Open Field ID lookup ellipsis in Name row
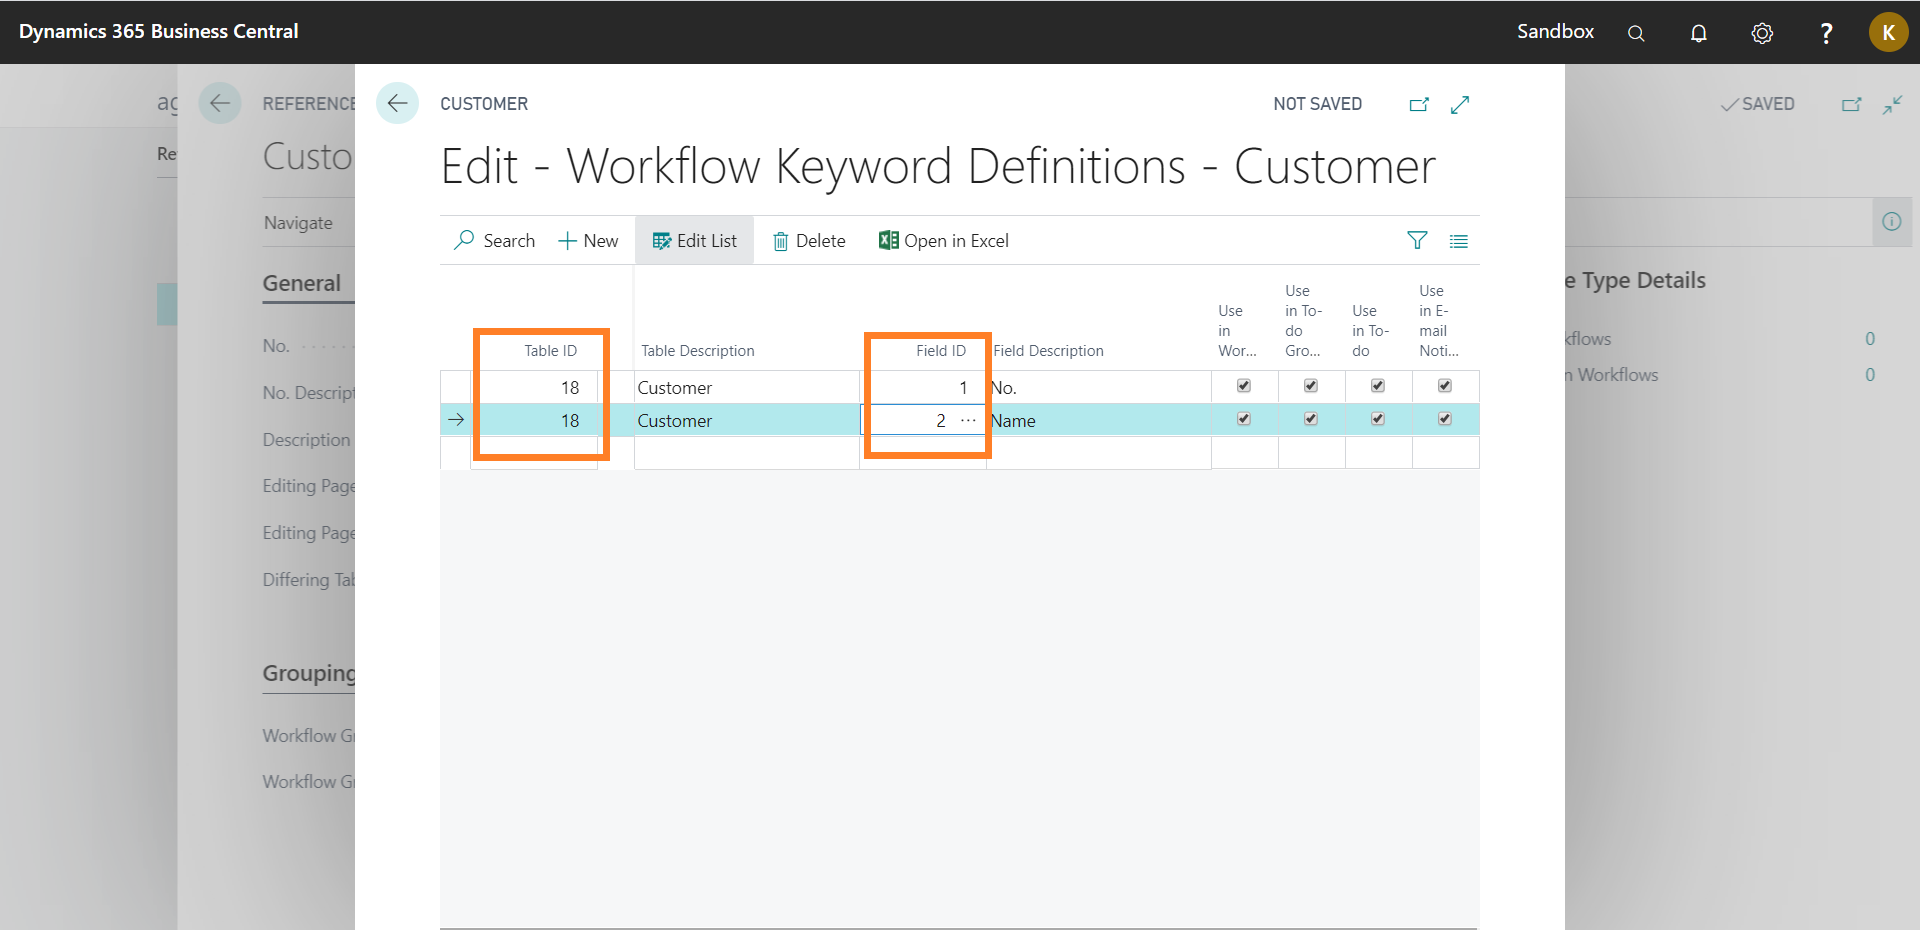This screenshot has width=1920, height=930. tap(968, 420)
